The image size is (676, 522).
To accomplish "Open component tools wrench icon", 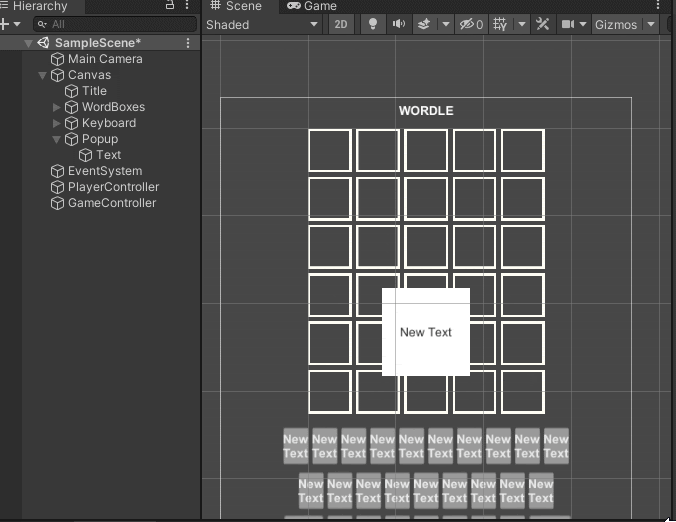I will 542,24.
